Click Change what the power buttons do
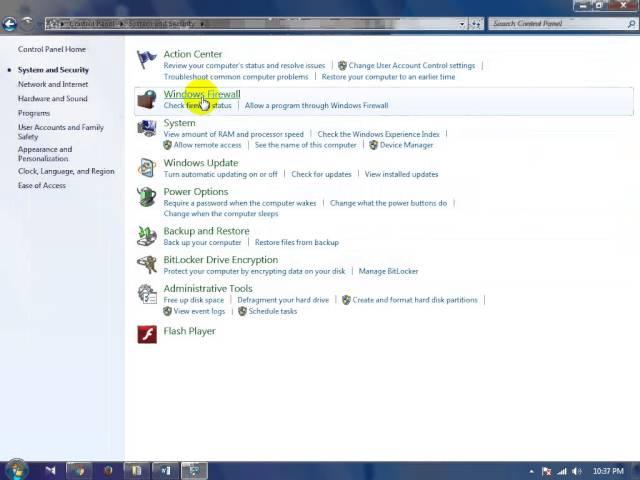The image size is (640, 480). click(388, 203)
